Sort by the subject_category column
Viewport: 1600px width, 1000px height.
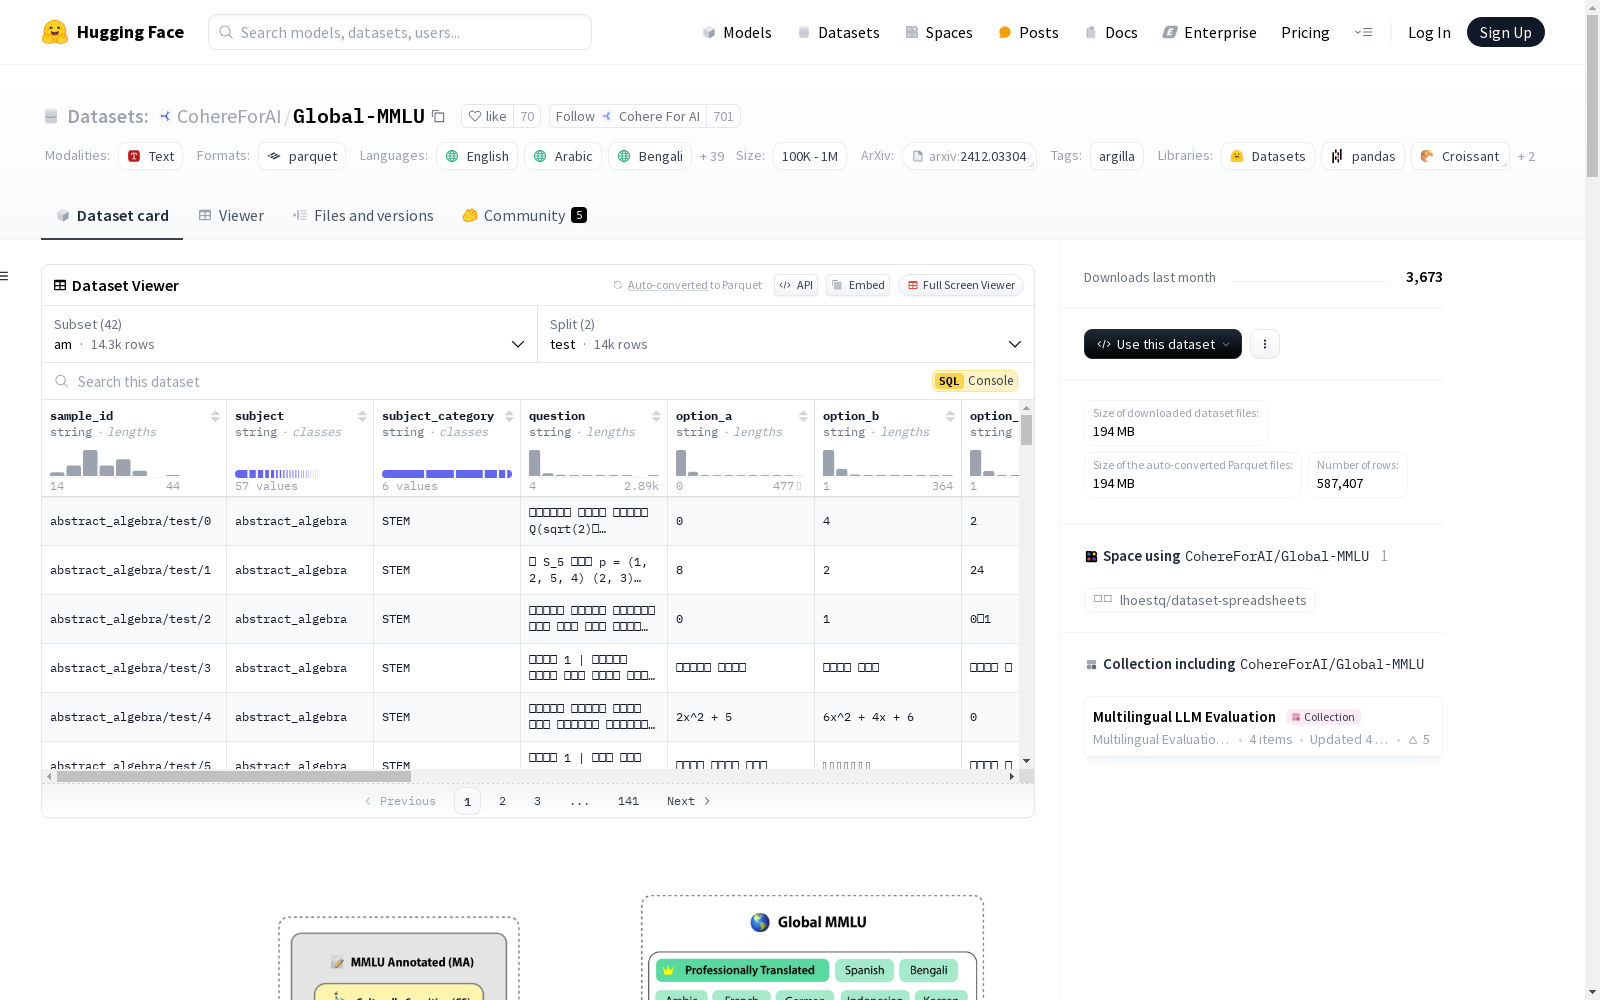pos(509,416)
